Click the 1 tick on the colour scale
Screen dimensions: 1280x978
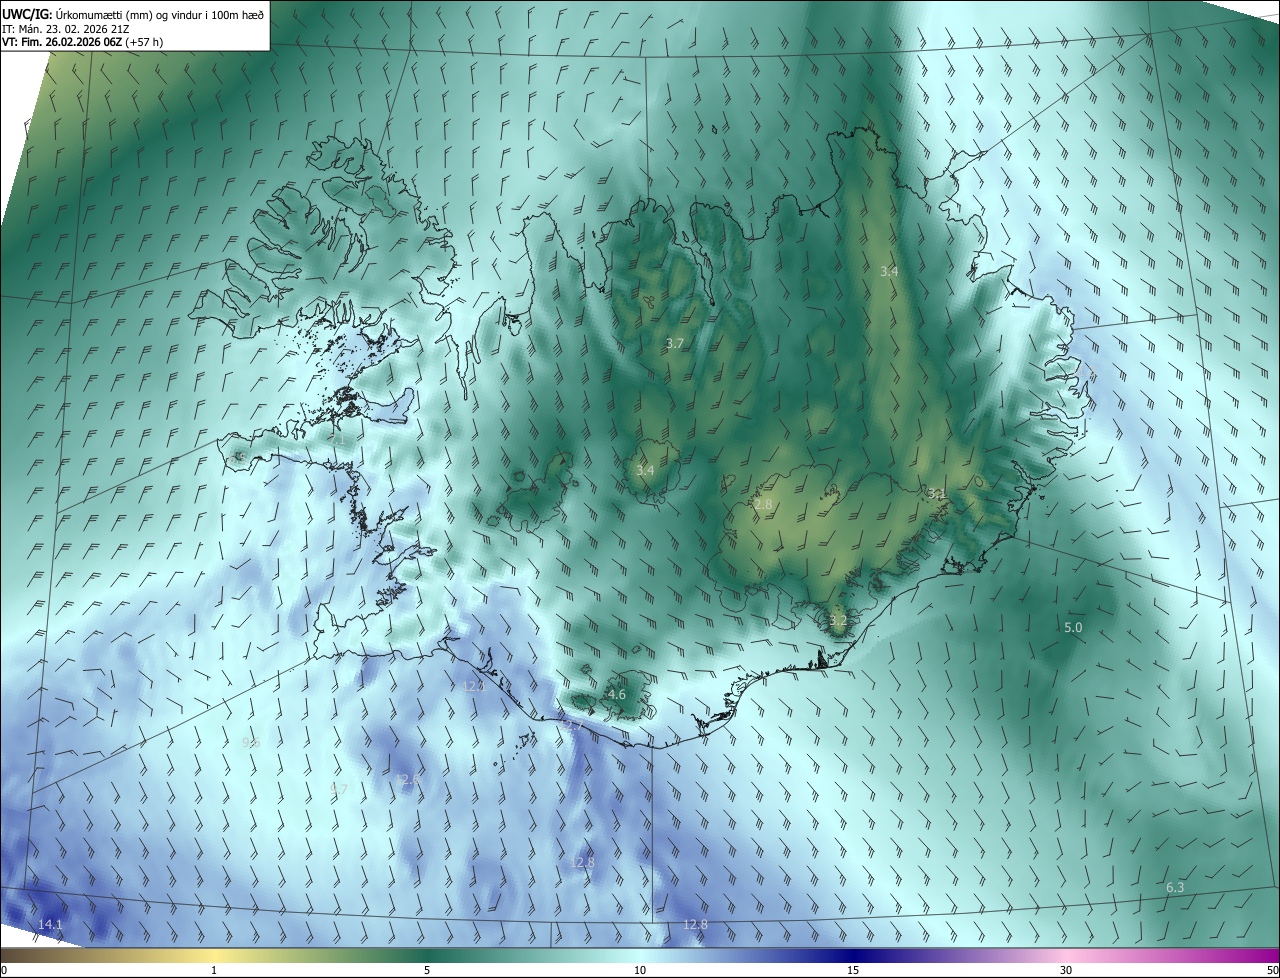214,970
